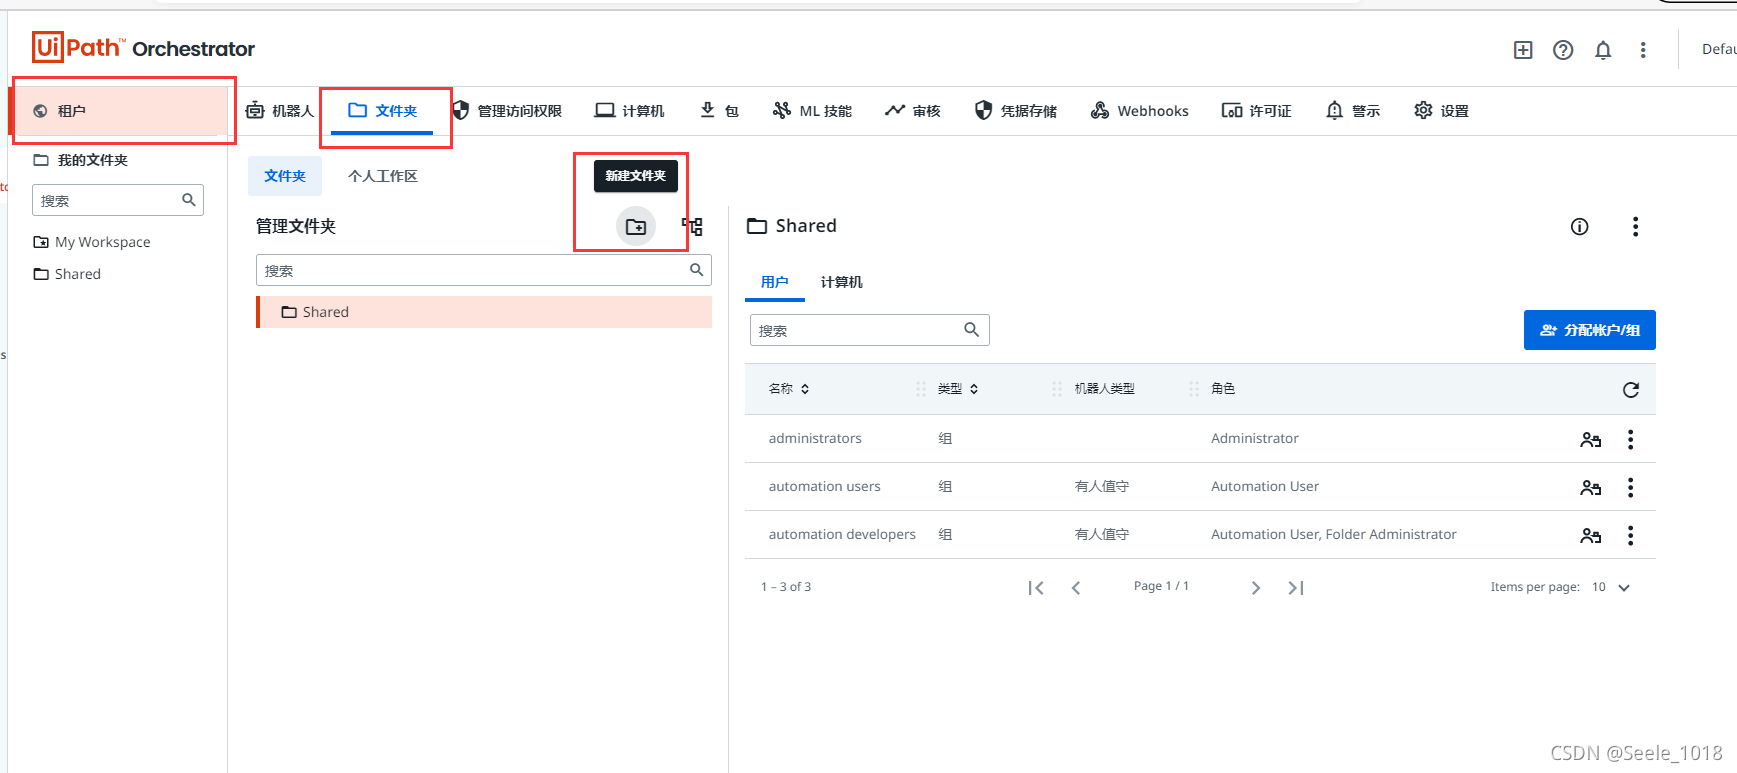Click the 分配帐户/组 button

1590,330
